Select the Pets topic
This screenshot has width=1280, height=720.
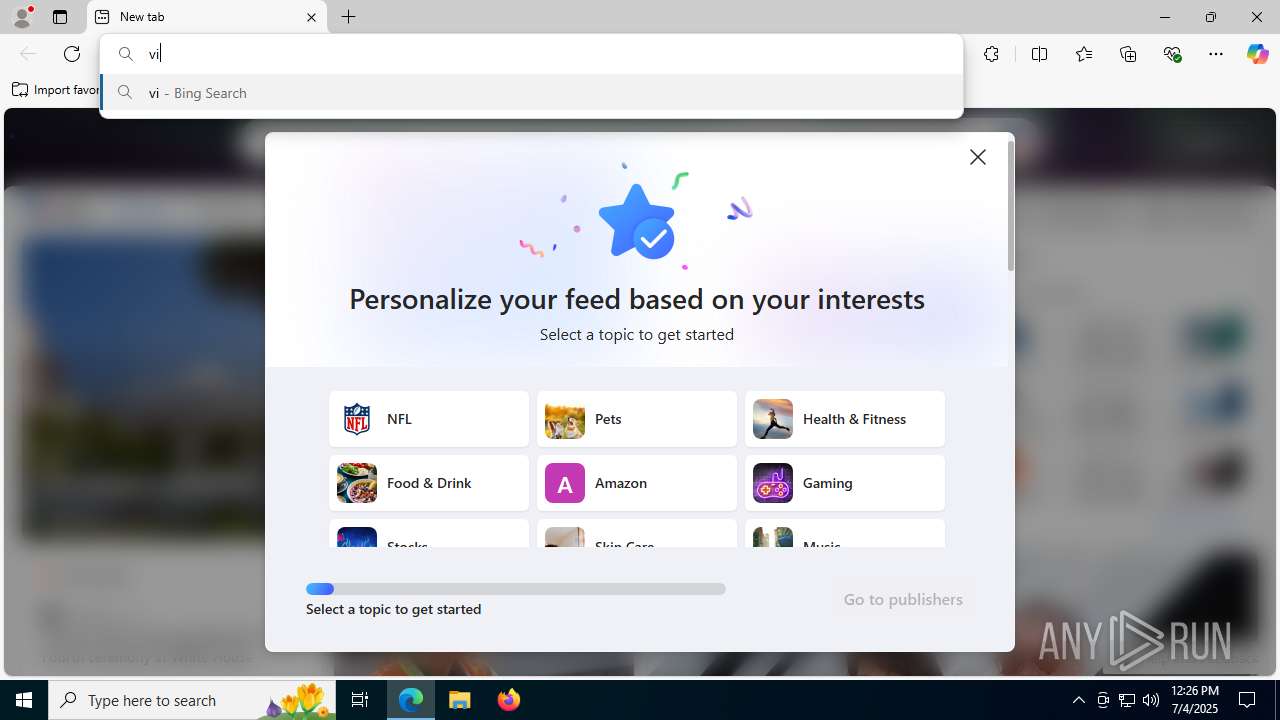click(637, 419)
